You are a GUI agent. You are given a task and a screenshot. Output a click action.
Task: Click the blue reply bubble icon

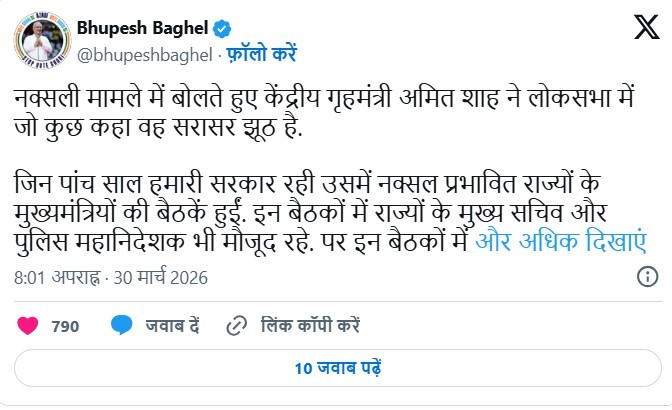point(123,325)
